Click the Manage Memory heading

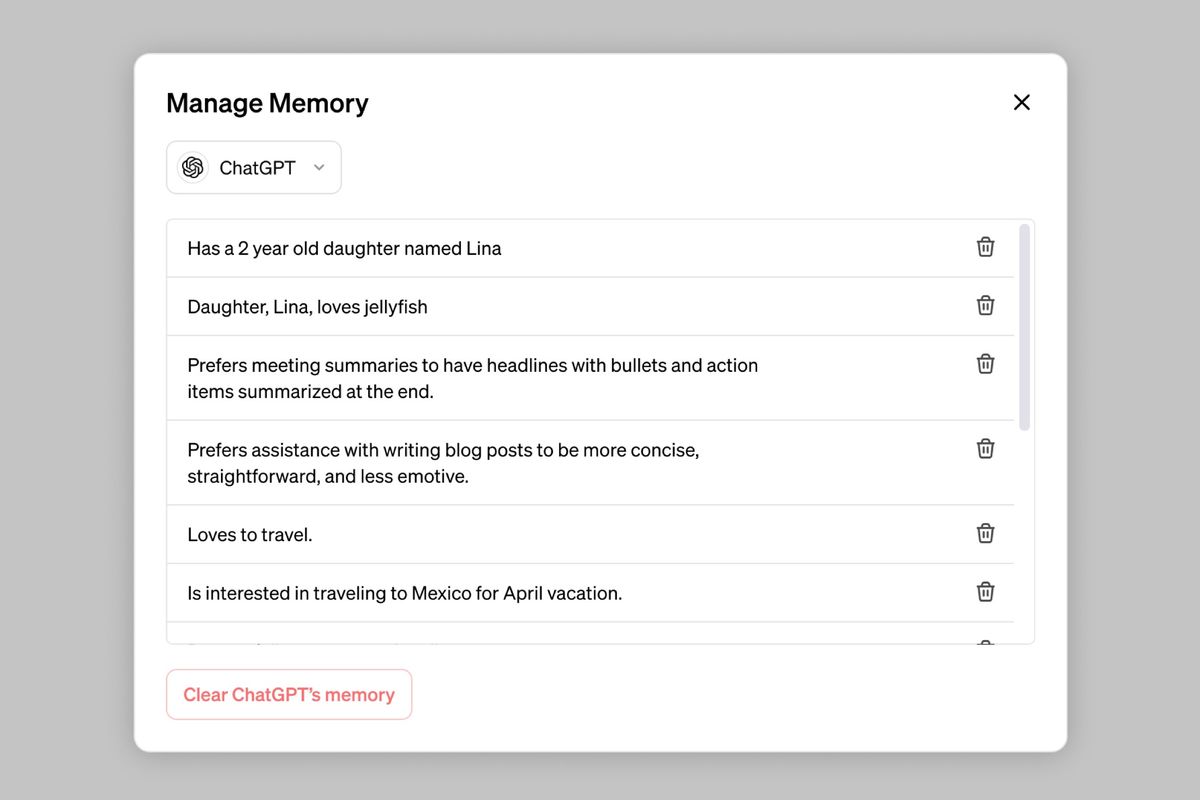click(x=267, y=103)
